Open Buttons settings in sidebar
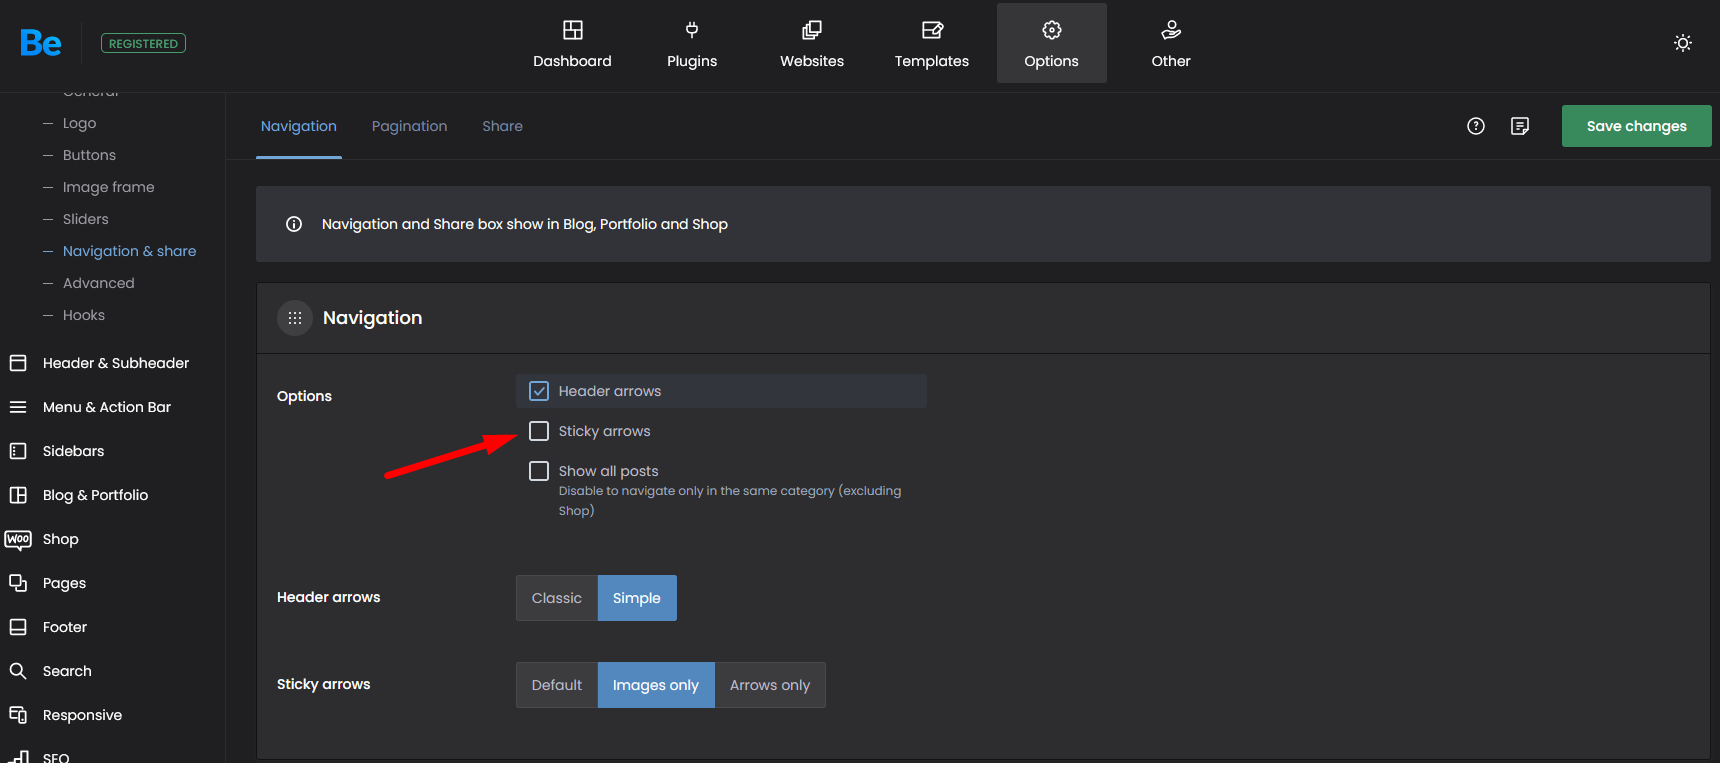Image resolution: width=1720 pixels, height=763 pixels. pos(89,155)
